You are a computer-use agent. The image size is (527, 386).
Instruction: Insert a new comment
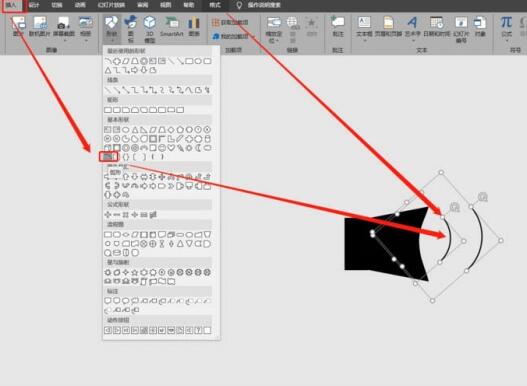(338, 27)
